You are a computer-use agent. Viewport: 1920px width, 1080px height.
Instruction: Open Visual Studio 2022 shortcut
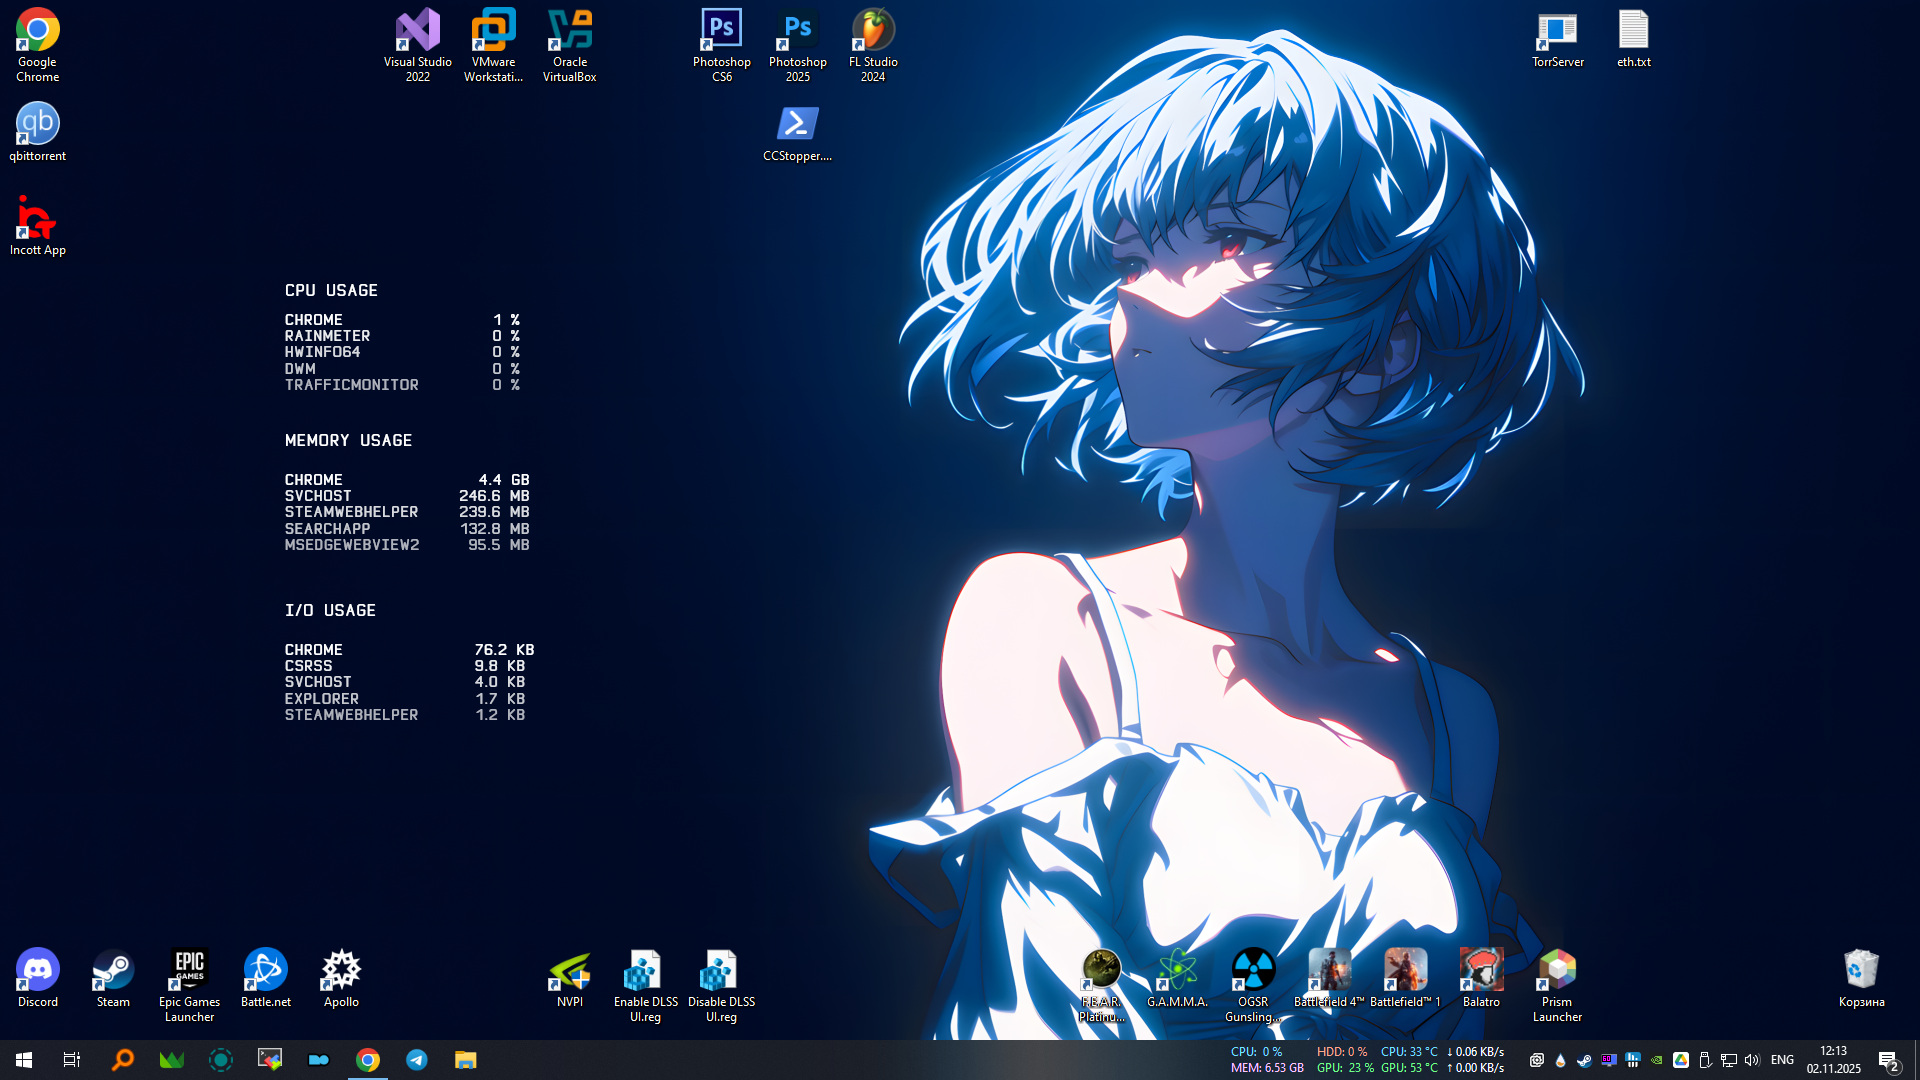(x=418, y=31)
